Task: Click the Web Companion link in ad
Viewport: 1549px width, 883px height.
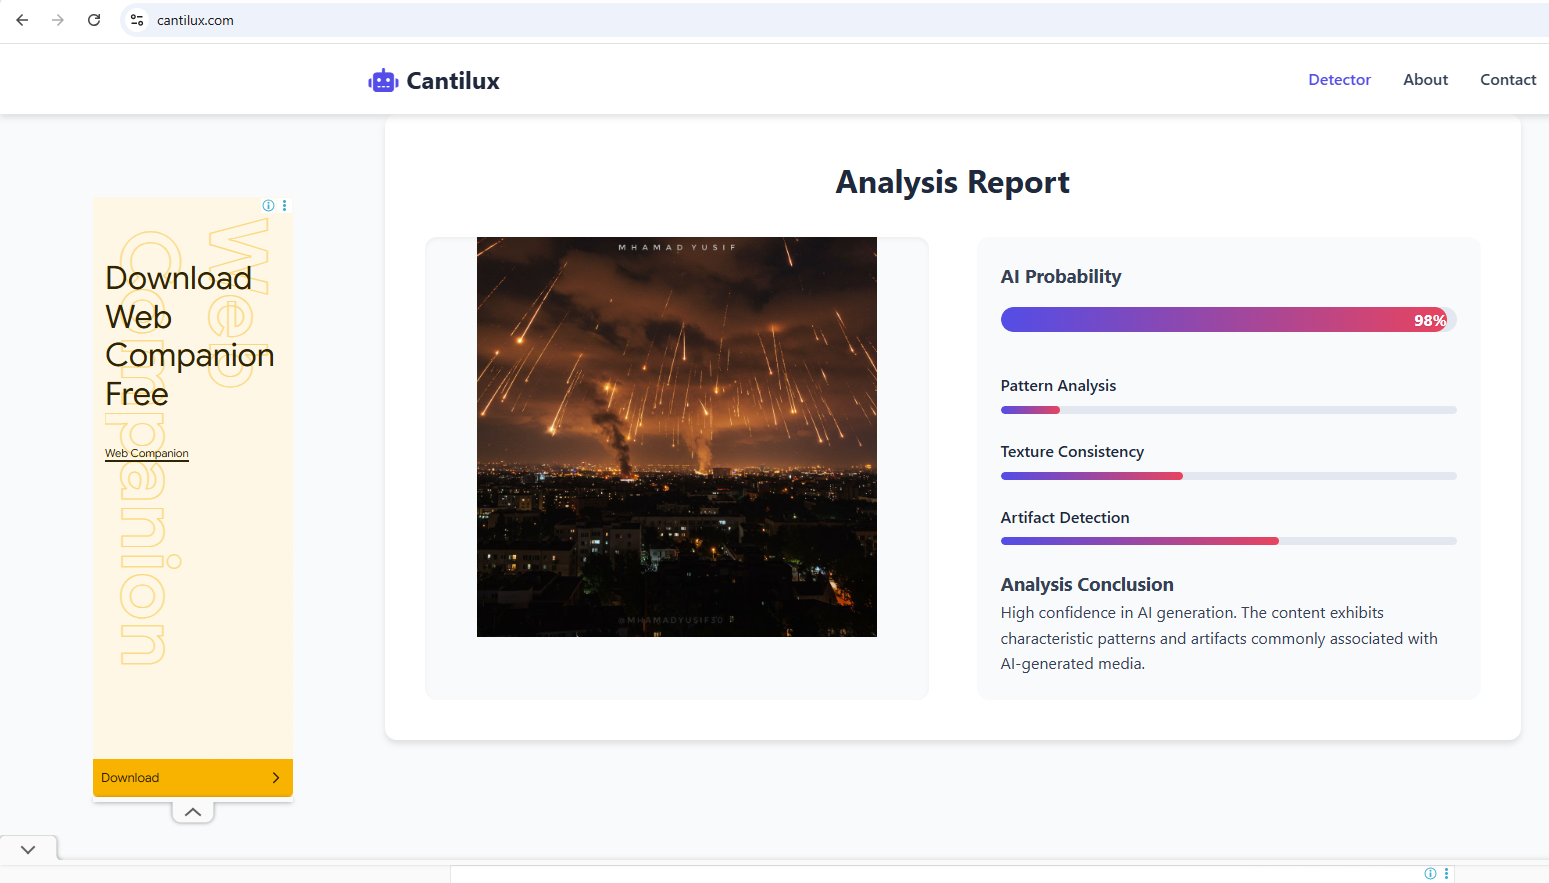Action: click(x=147, y=453)
